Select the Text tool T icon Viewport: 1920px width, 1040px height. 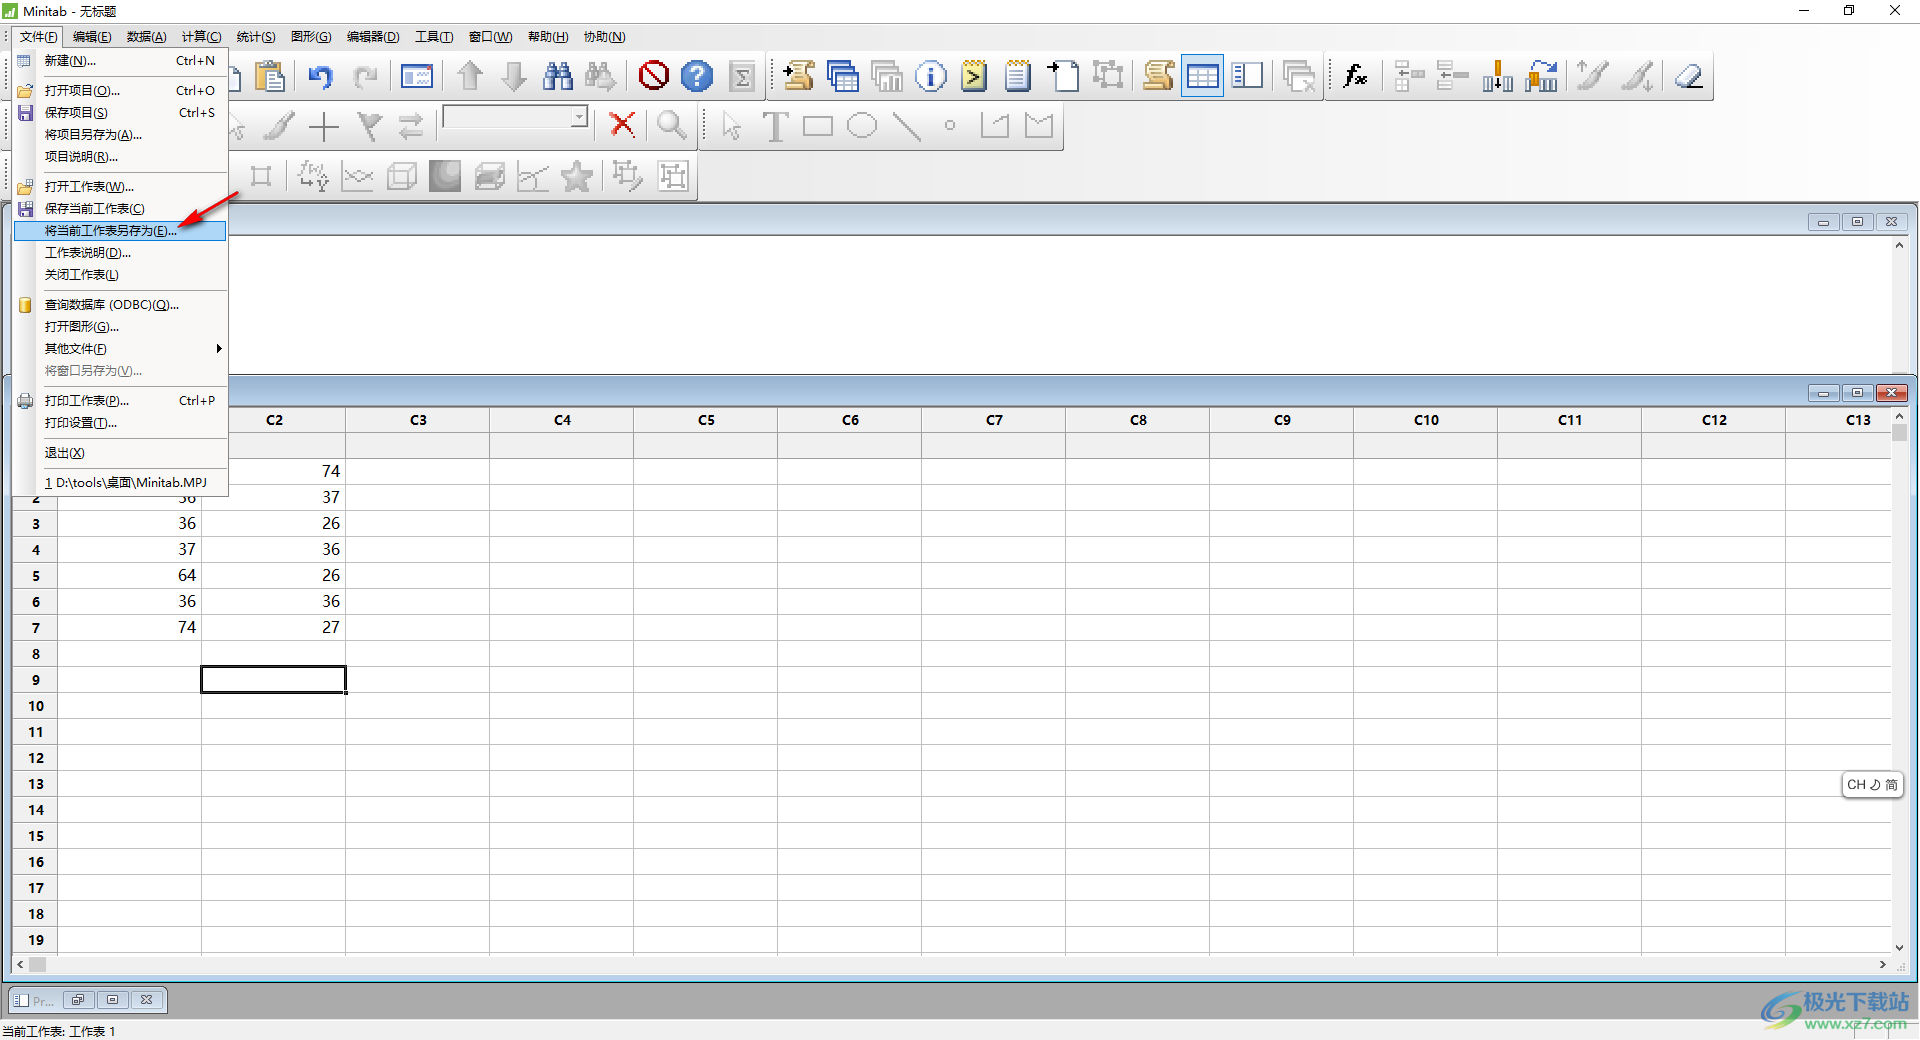click(775, 126)
